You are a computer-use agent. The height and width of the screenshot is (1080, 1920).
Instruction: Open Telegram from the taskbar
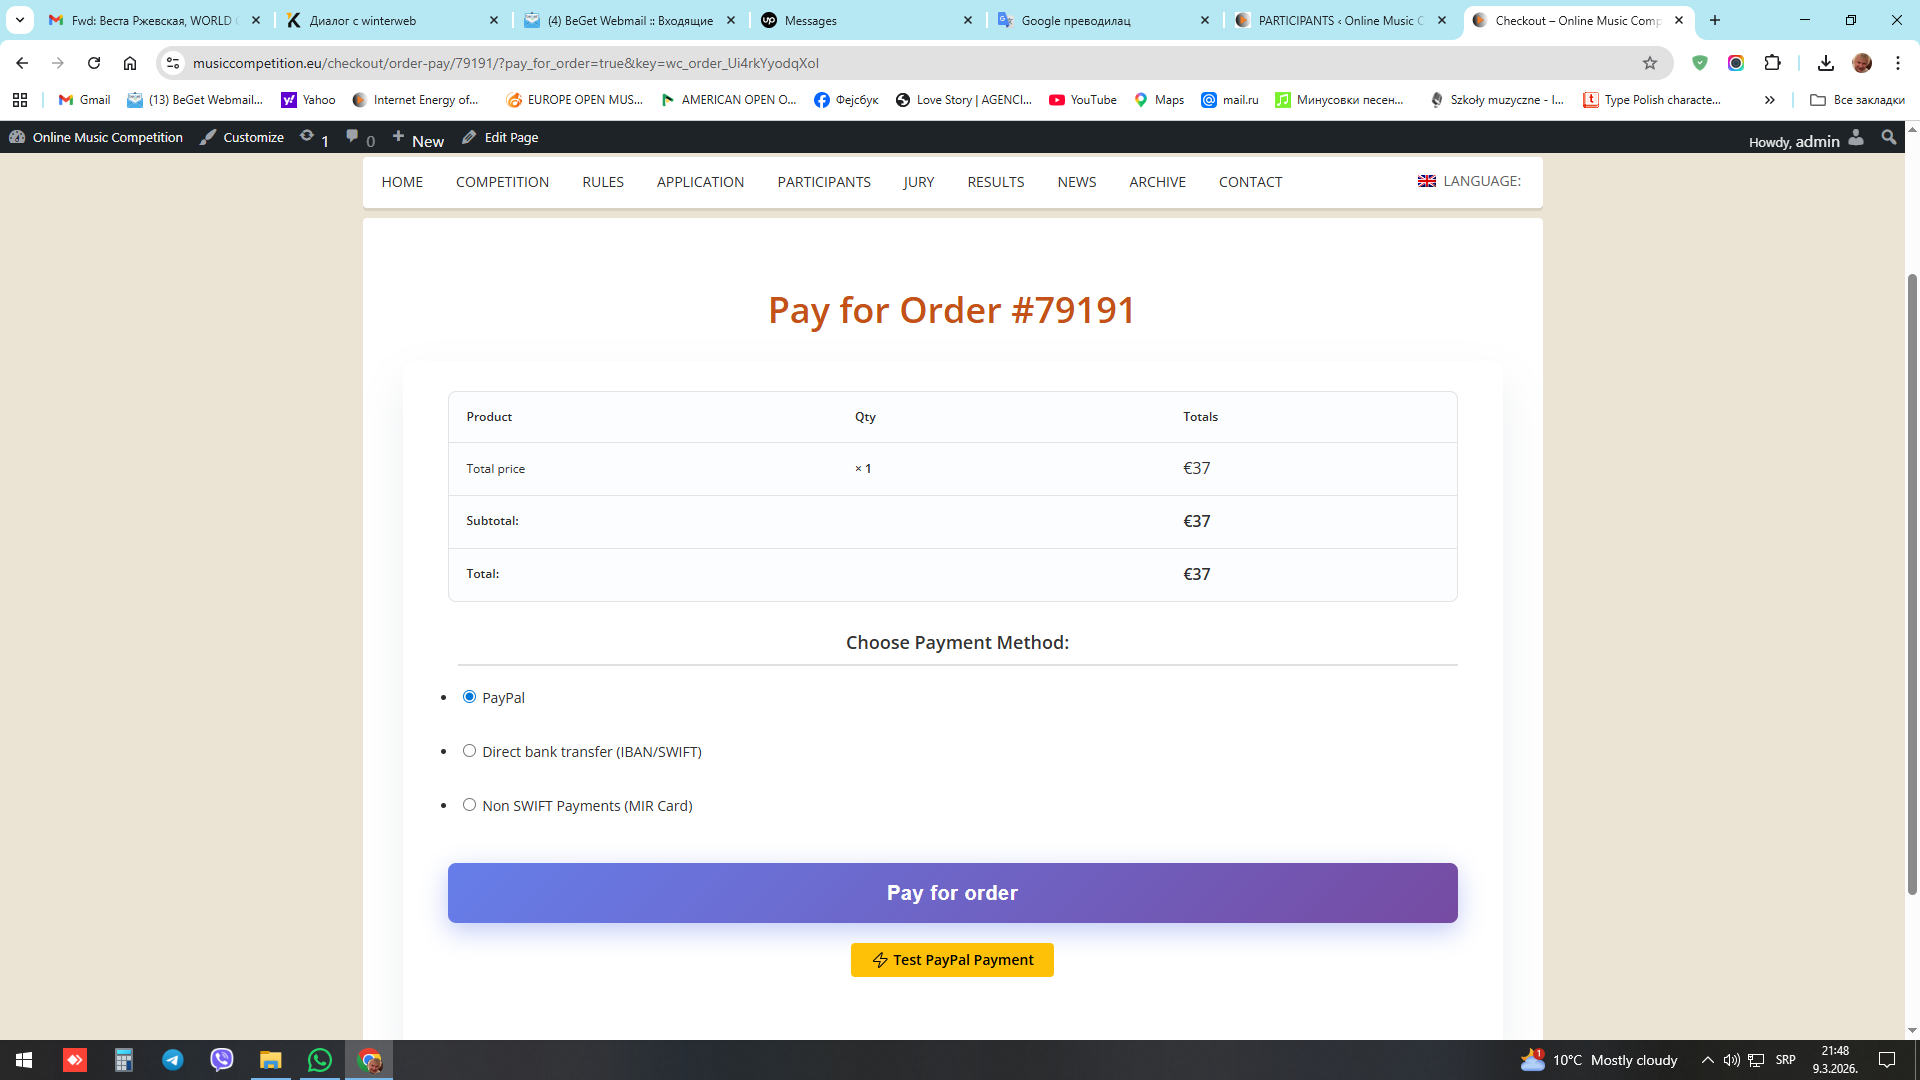pyautogui.click(x=172, y=1060)
